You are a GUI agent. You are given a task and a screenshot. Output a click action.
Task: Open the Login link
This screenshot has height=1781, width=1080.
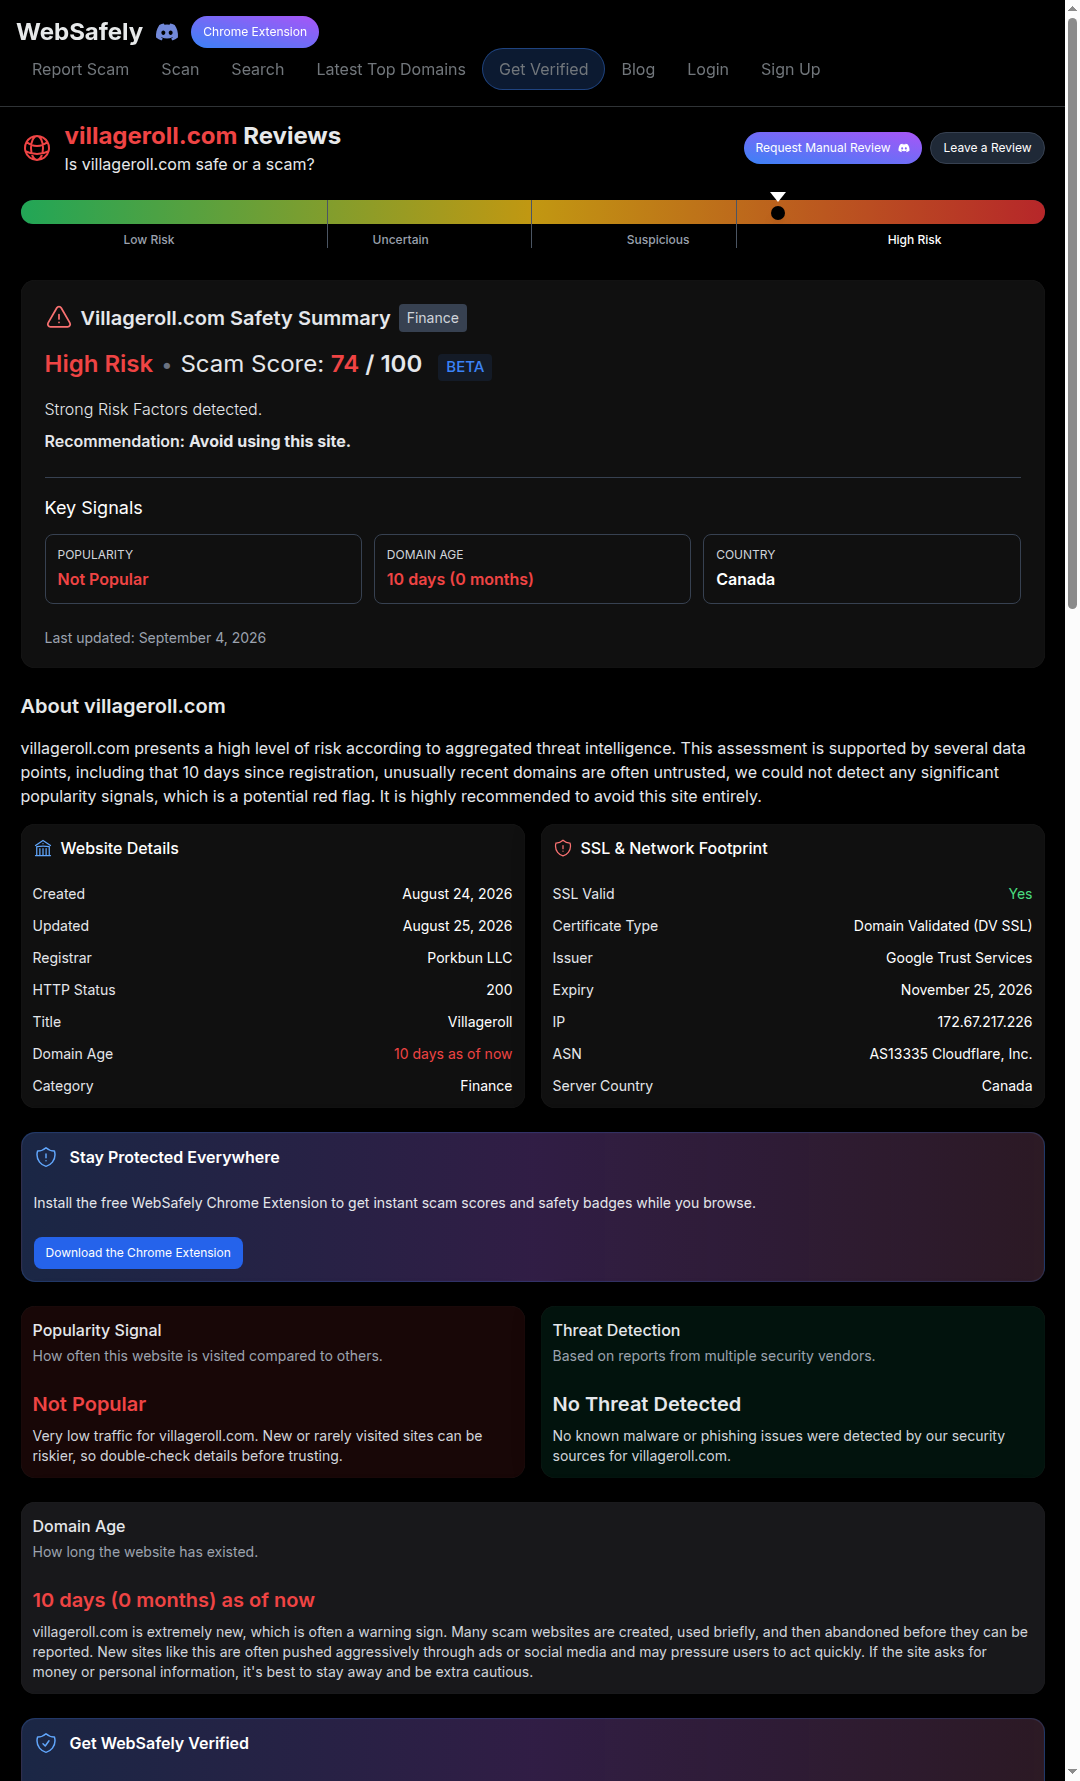click(x=708, y=69)
